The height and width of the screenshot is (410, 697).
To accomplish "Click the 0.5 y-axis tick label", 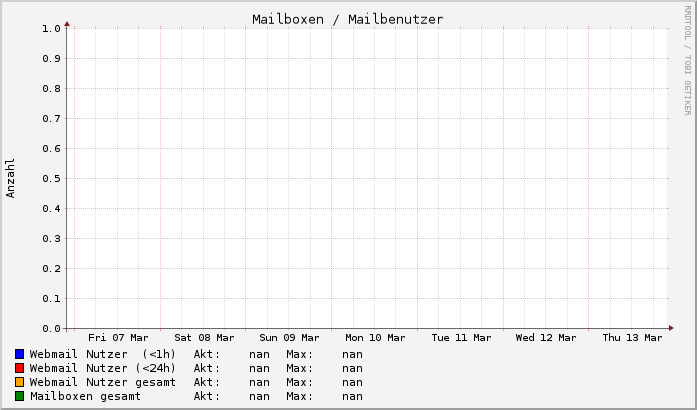I will click(52, 178).
